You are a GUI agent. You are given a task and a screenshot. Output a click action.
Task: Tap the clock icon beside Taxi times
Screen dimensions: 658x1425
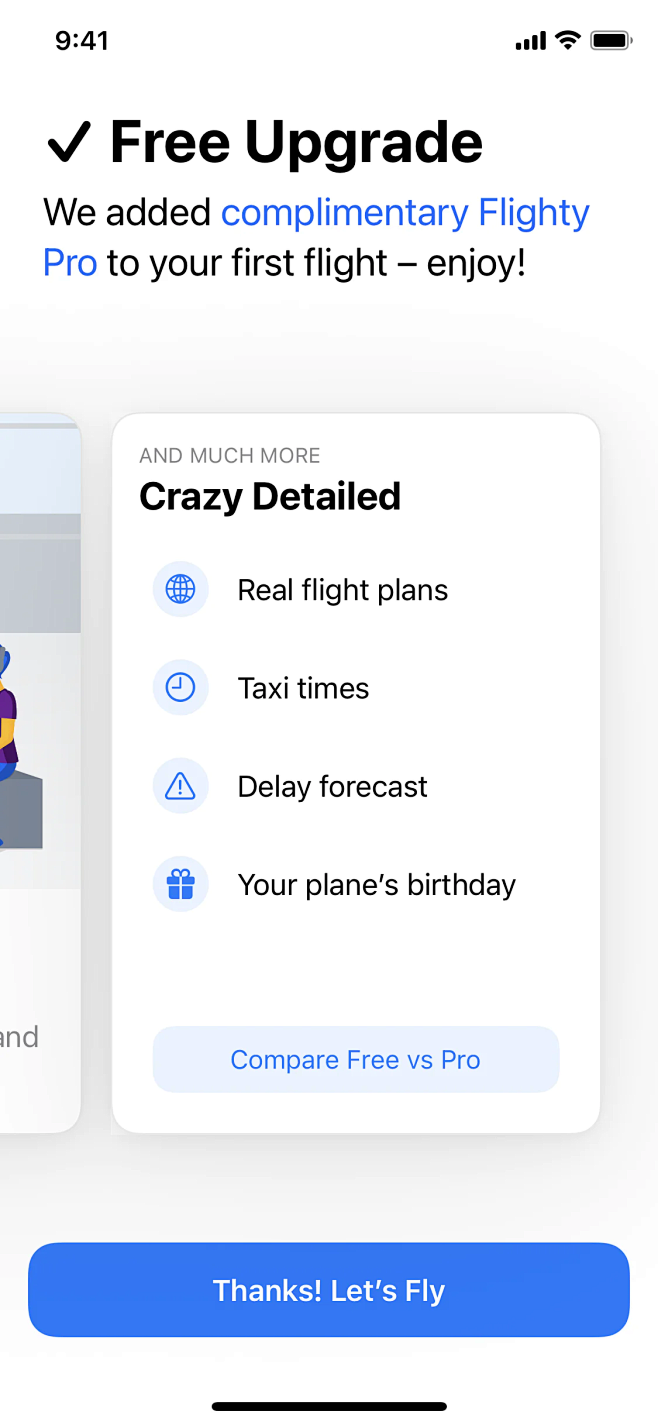(180, 688)
